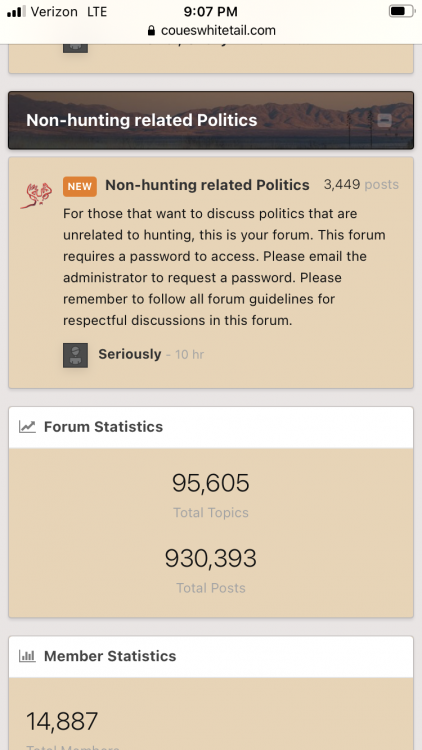Tap the battery icon in status bar
Viewport: 422px width, 750px height.
[402, 11]
